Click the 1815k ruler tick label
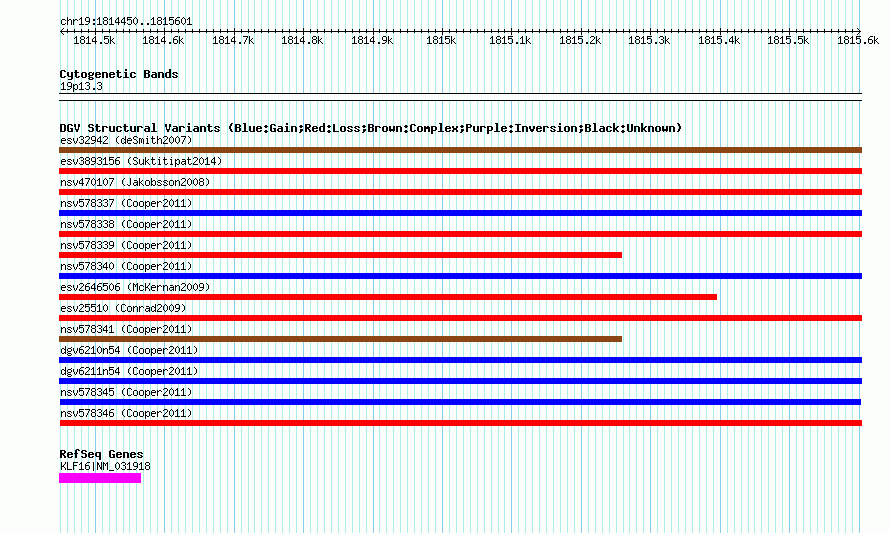The height and width of the screenshot is (533, 890). 441,40
